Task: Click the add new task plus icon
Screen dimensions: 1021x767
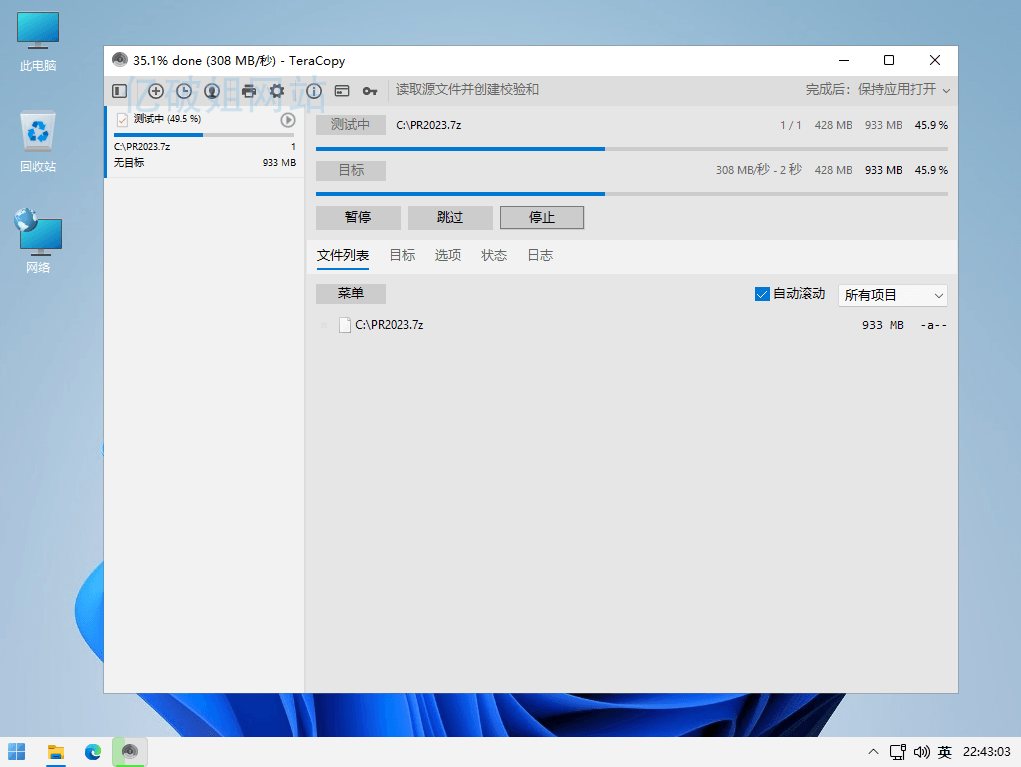Action: [x=156, y=91]
